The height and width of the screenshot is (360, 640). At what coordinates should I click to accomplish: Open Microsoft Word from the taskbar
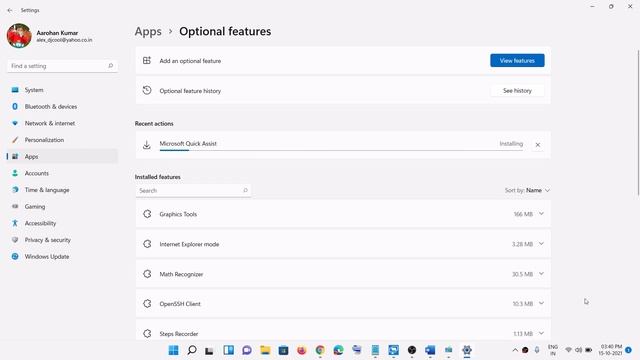click(x=430, y=350)
